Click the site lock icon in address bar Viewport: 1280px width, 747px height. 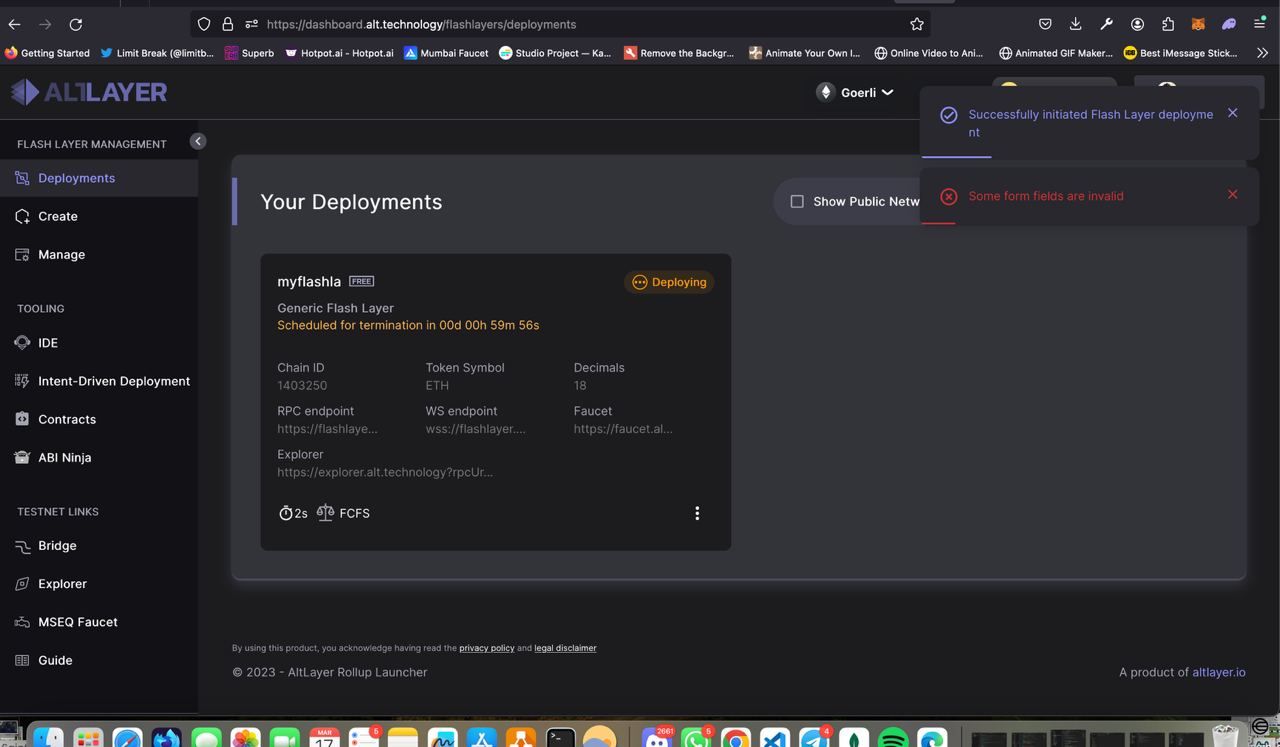coord(228,24)
